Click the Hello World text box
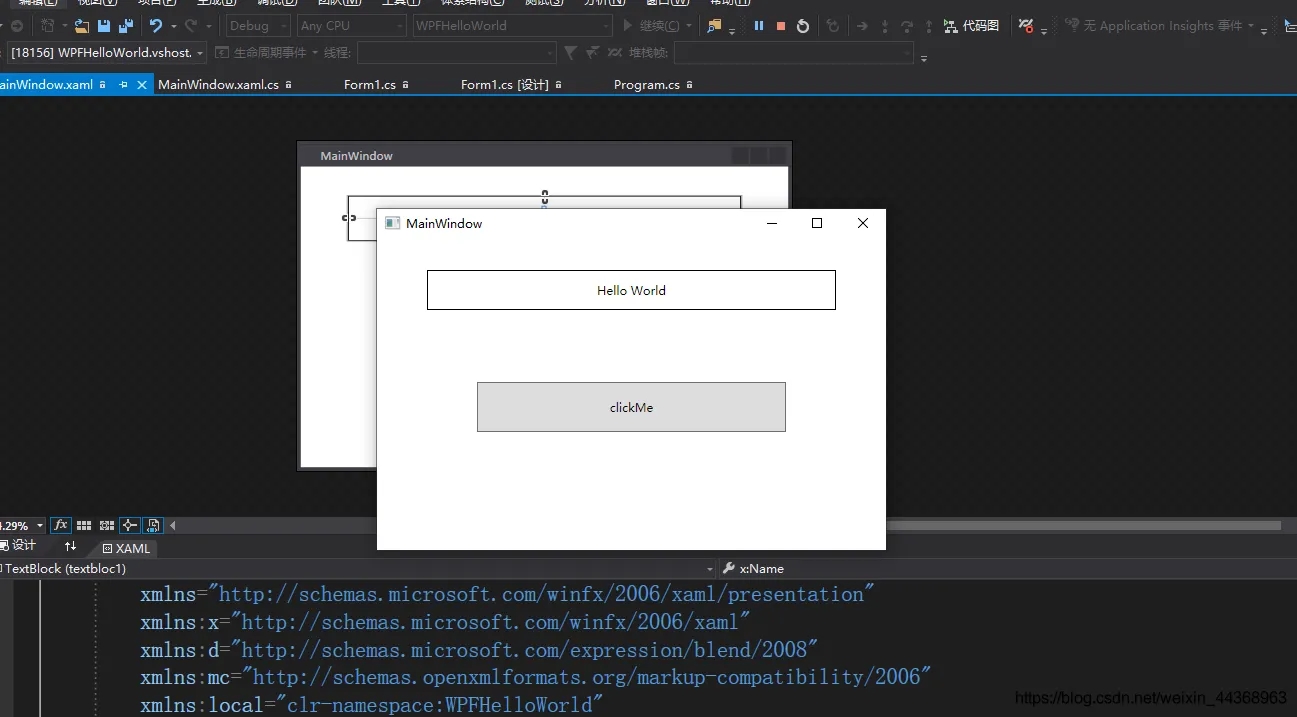This screenshot has width=1297, height=717. tap(631, 290)
